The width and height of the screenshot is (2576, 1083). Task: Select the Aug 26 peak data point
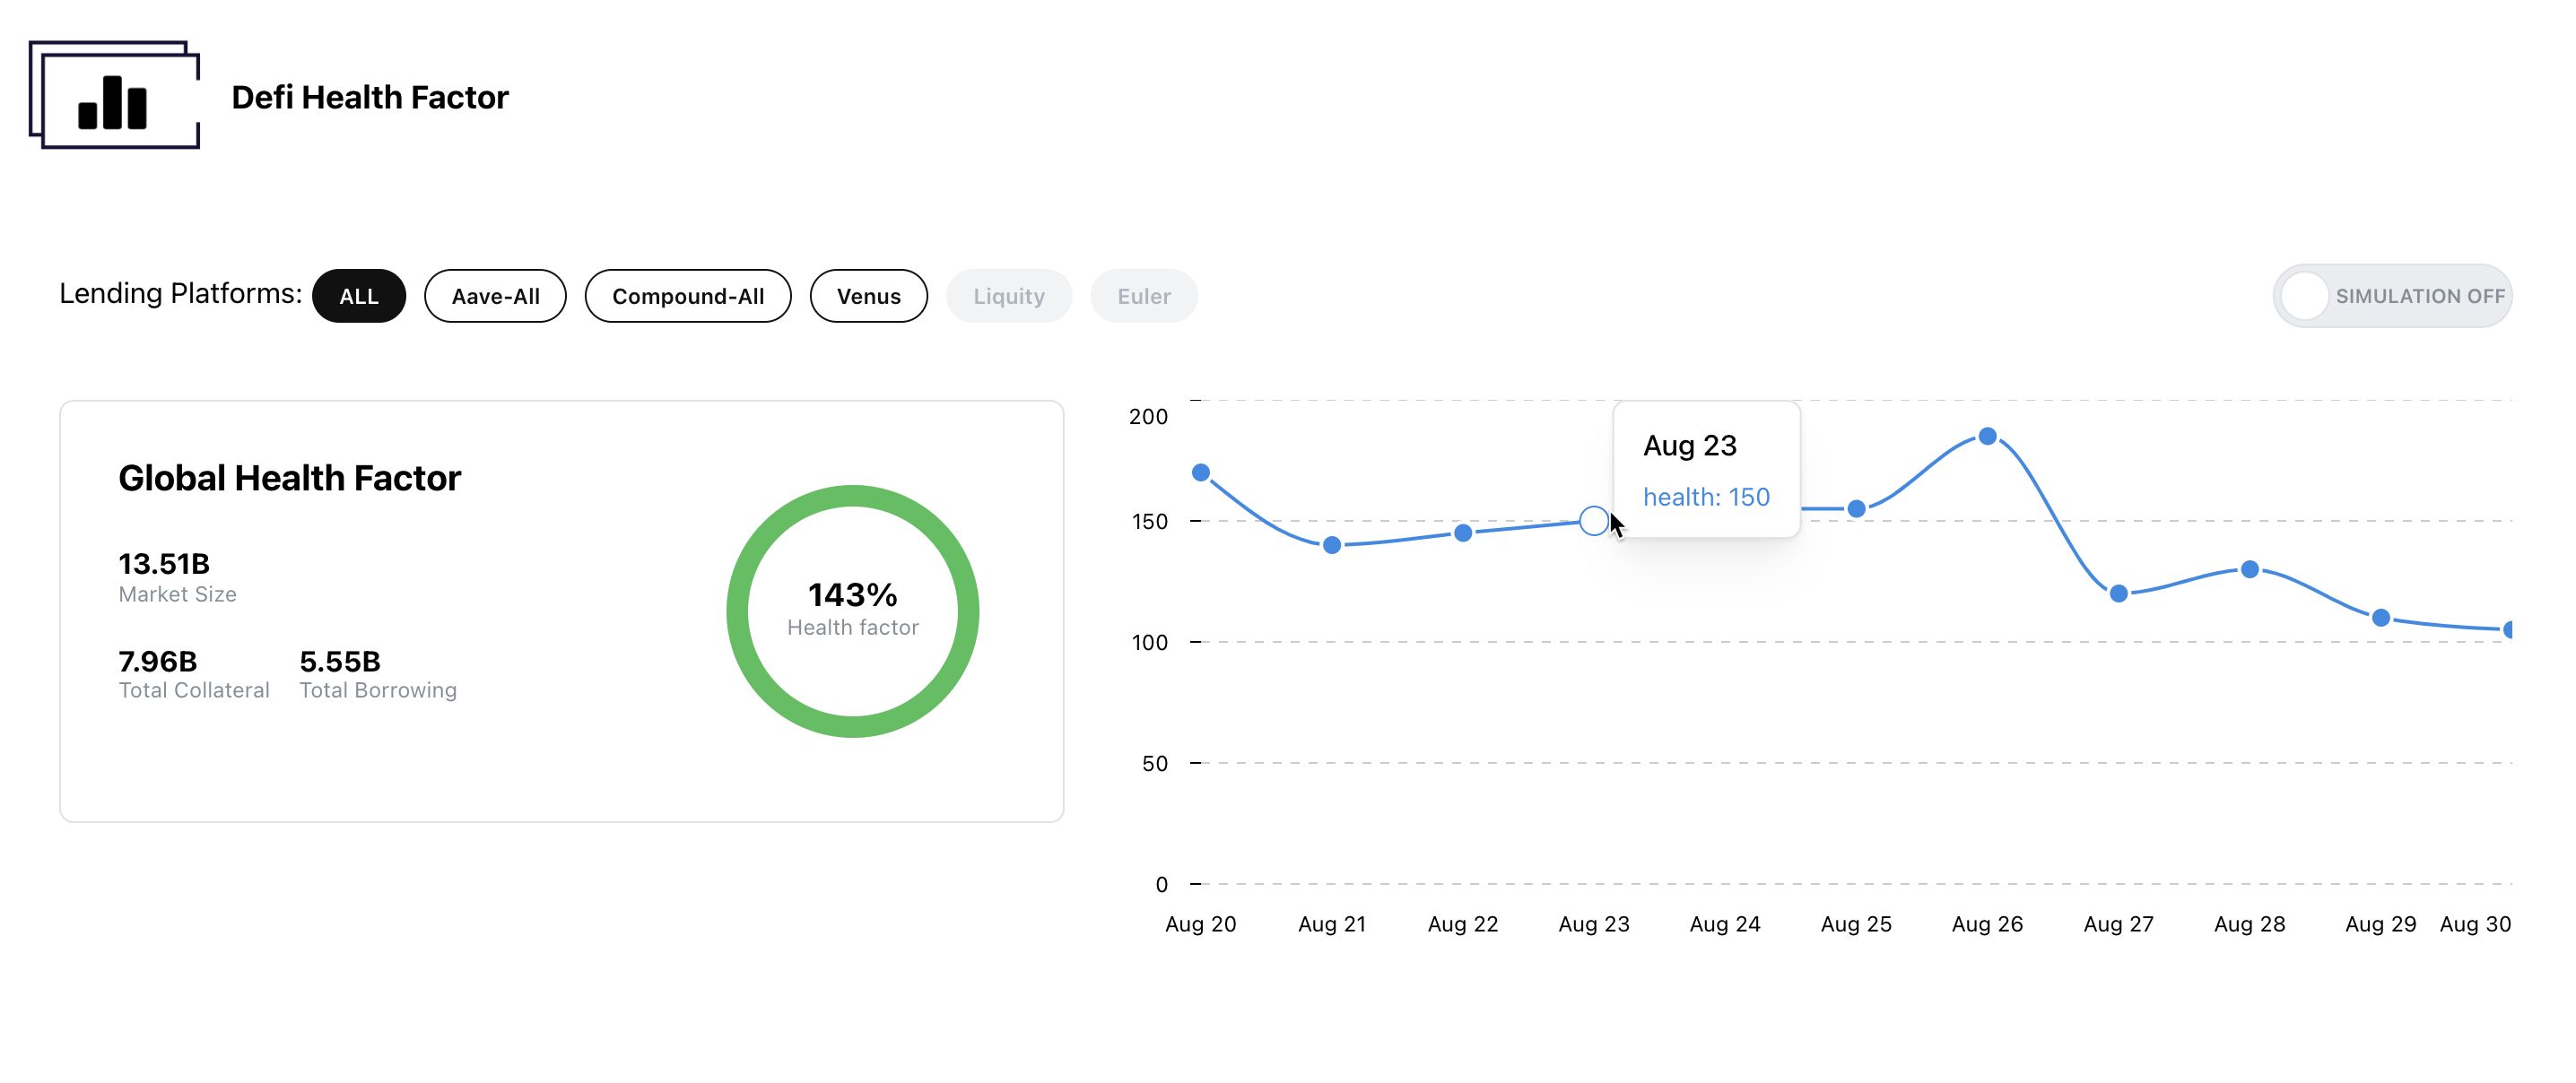pyautogui.click(x=1988, y=436)
